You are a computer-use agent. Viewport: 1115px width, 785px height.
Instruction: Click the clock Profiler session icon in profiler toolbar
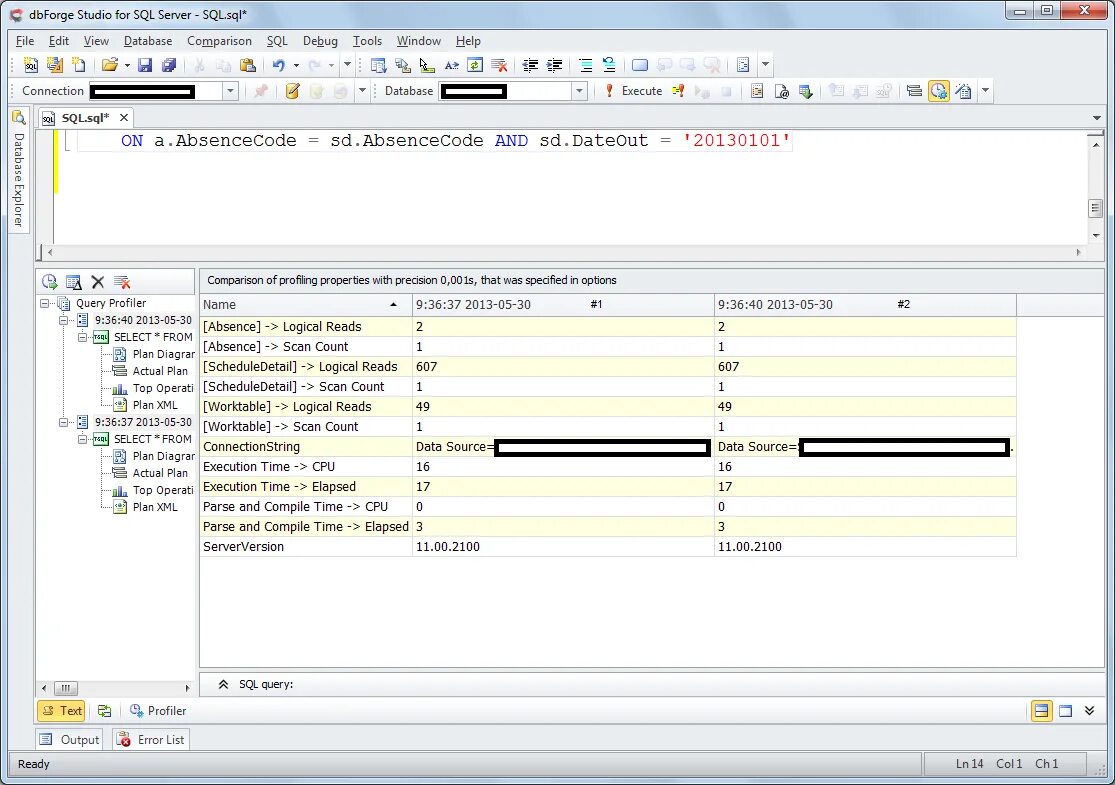point(49,281)
